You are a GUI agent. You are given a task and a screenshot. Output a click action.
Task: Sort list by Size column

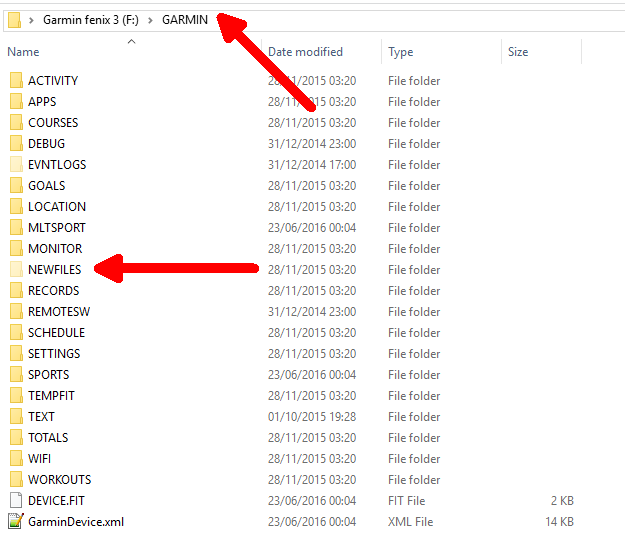pyautogui.click(x=518, y=52)
